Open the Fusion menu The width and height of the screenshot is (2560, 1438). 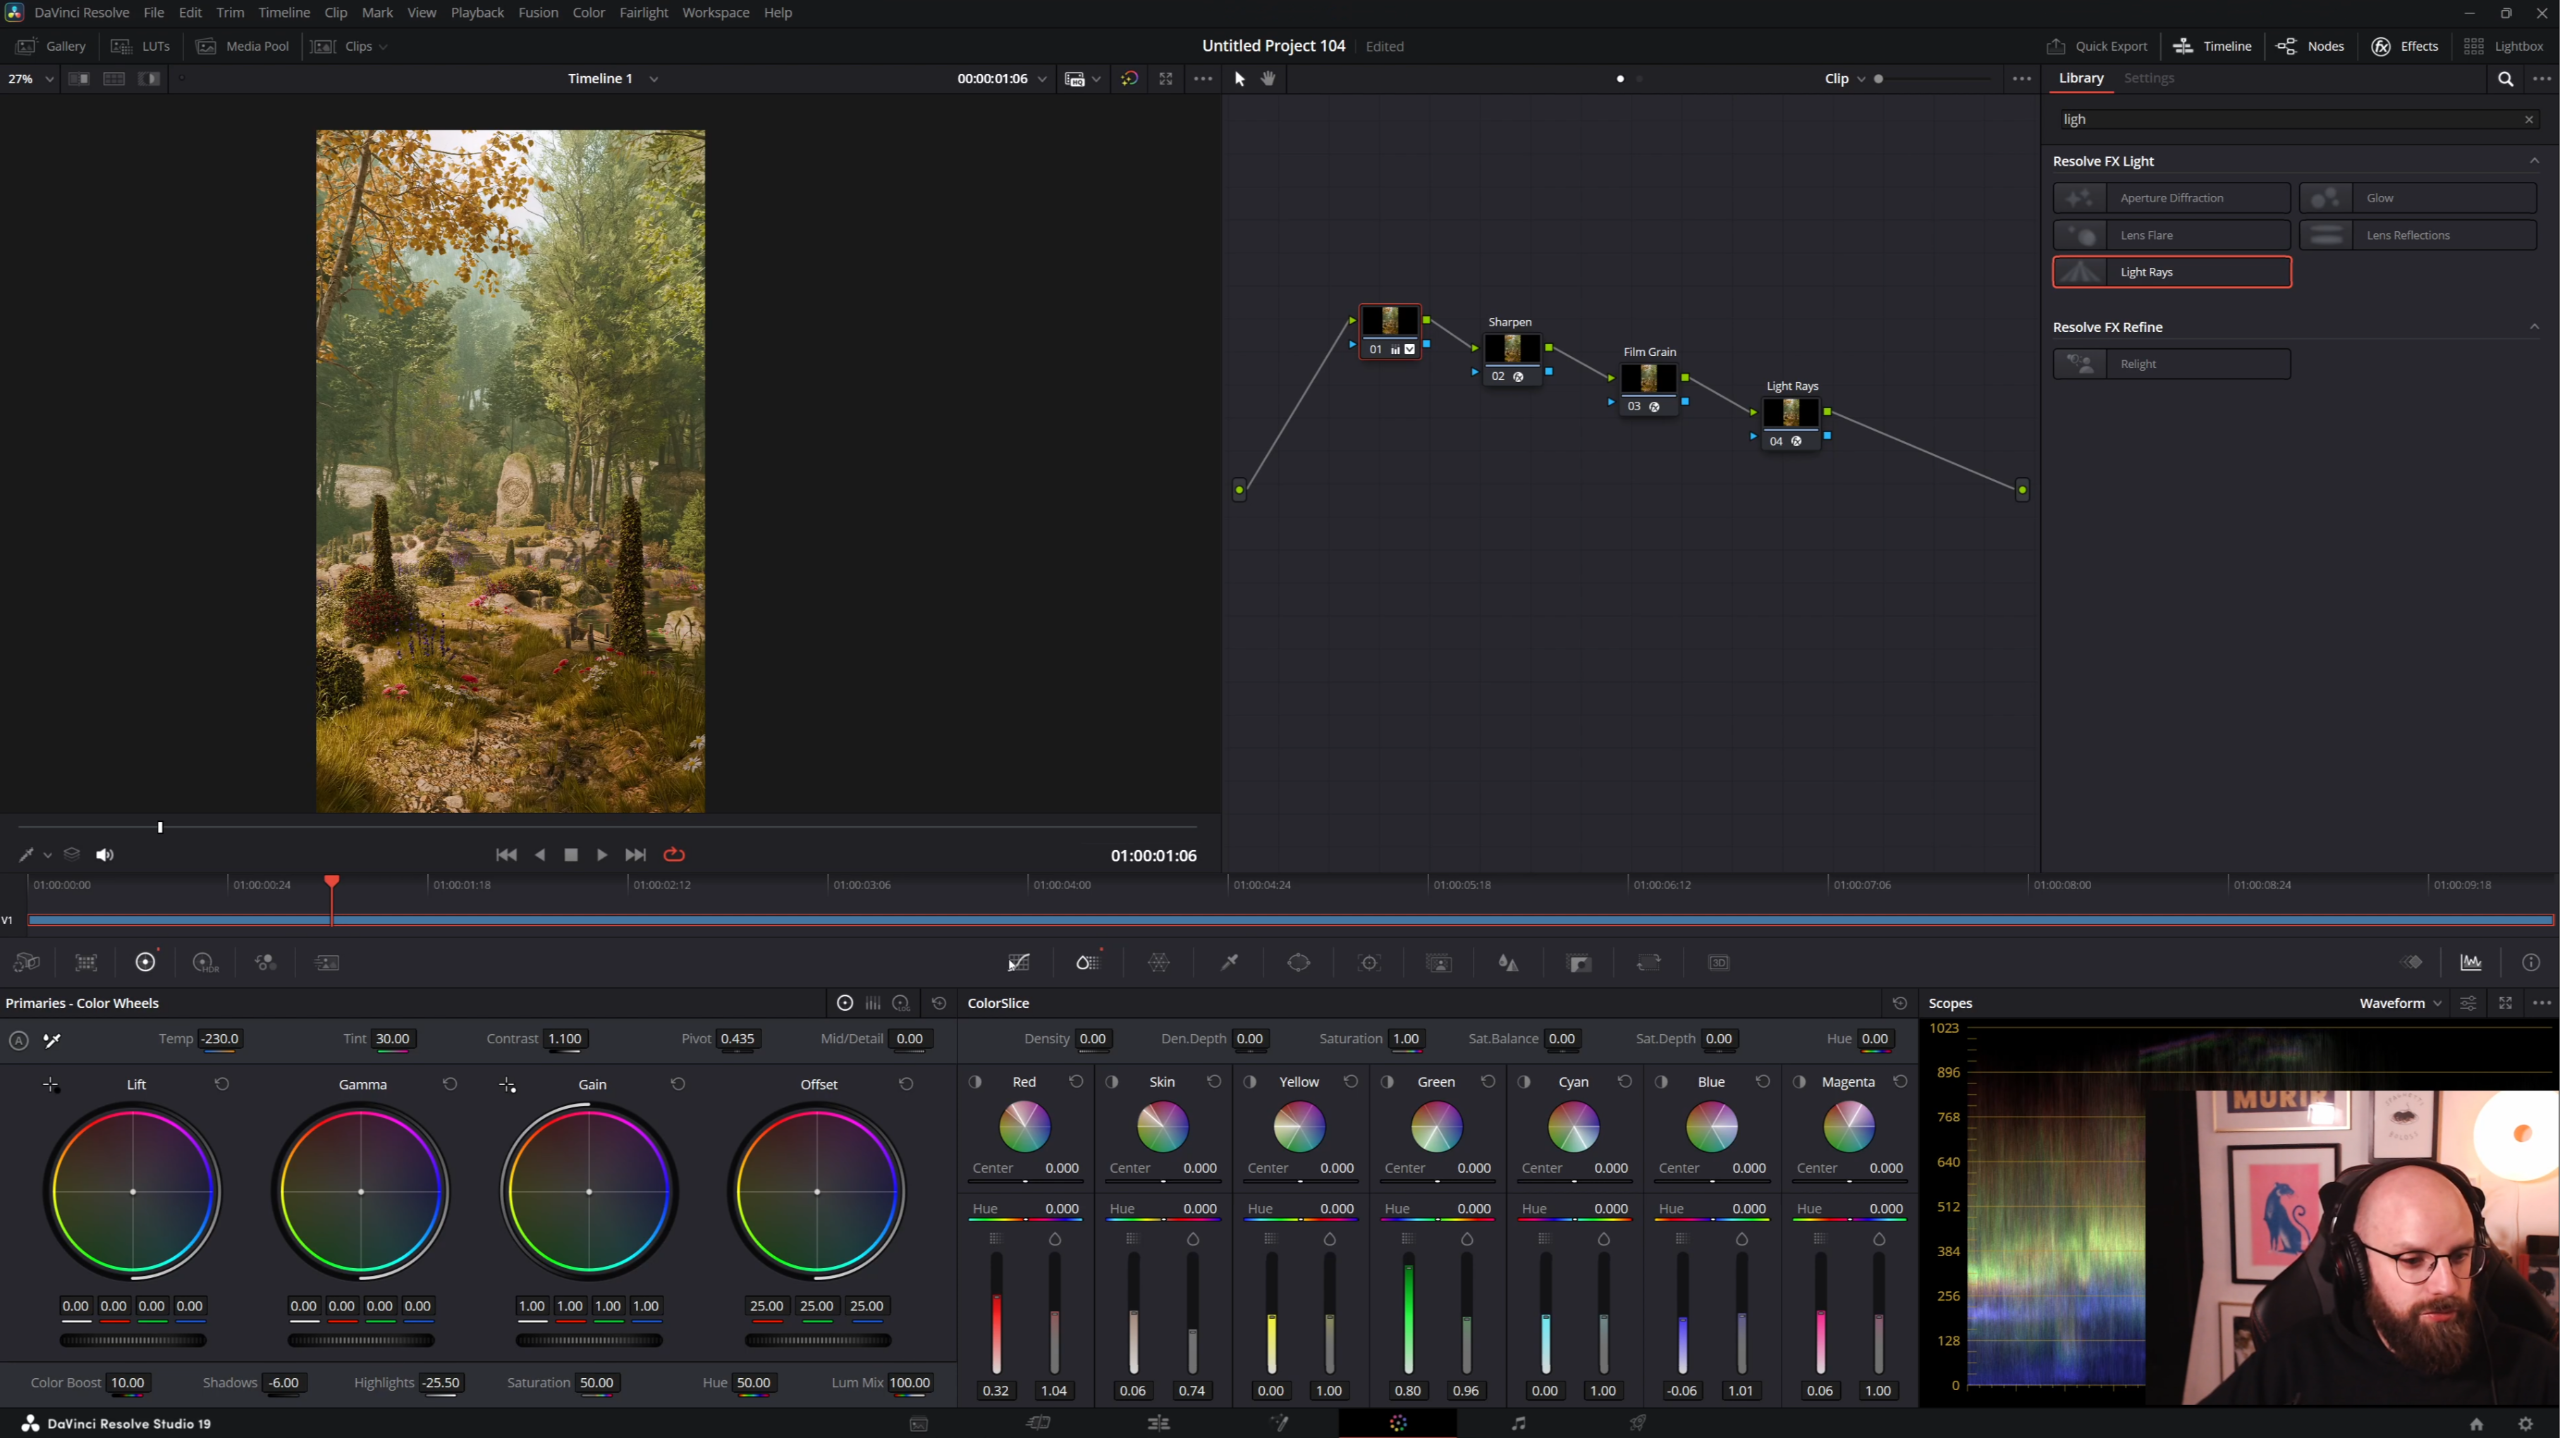click(538, 13)
